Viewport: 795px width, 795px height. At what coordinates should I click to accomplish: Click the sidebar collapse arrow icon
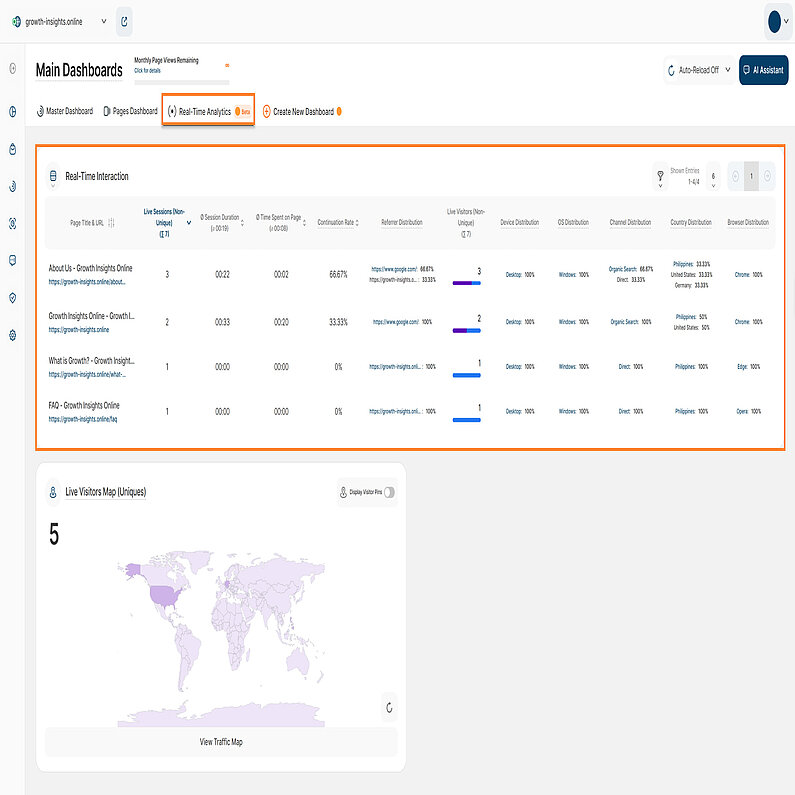point(13,68)
